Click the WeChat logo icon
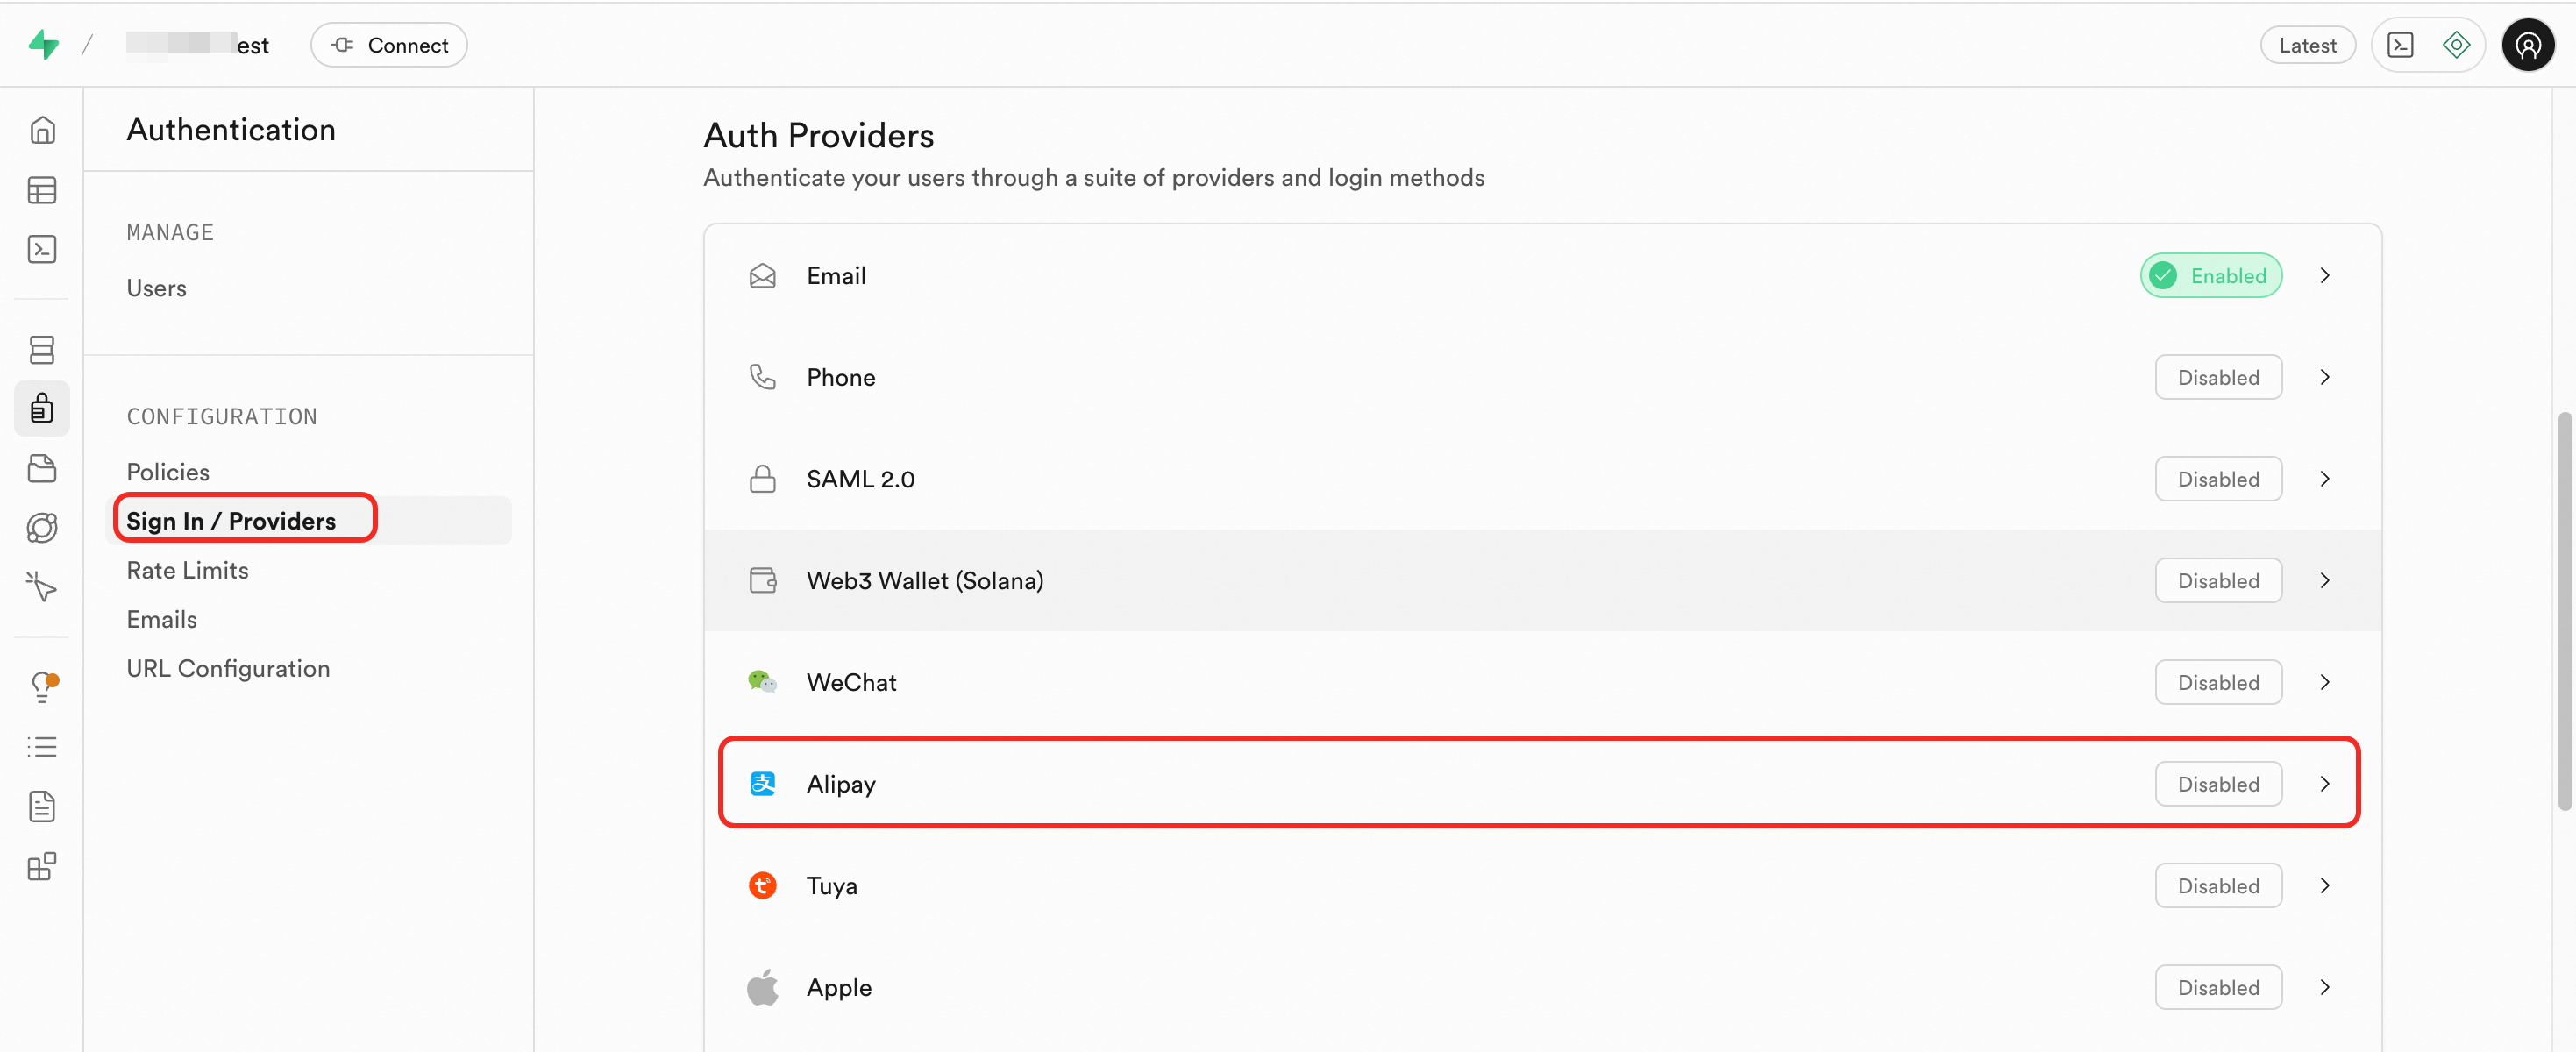Image resolution: width=2576 pixels, height=1052 pixels. tap(762, 682)
